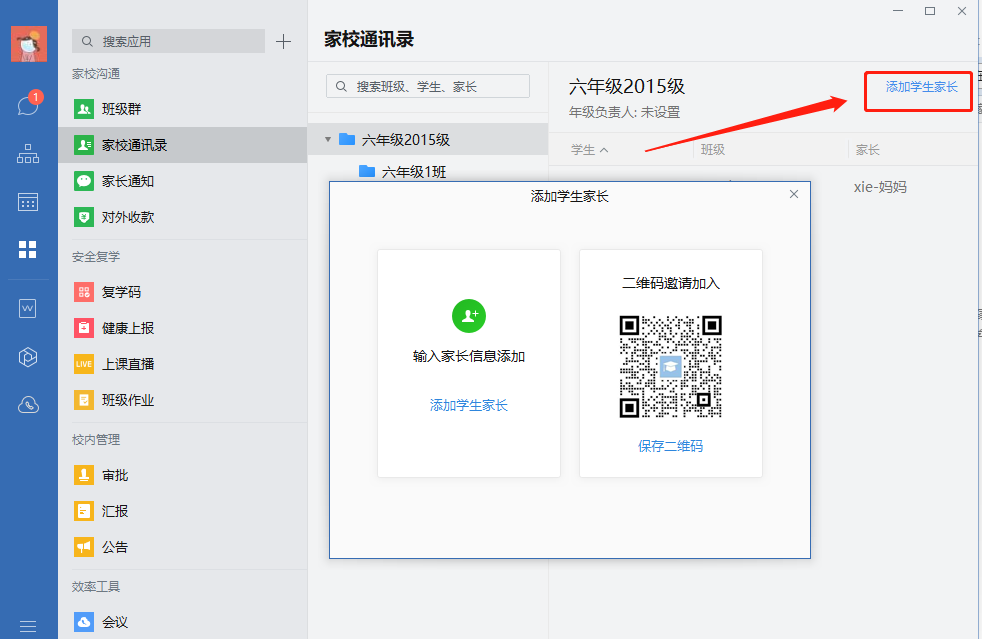Minimize the application window
Image resolution: width=982 pixels, height=639 pixels.
898,11
